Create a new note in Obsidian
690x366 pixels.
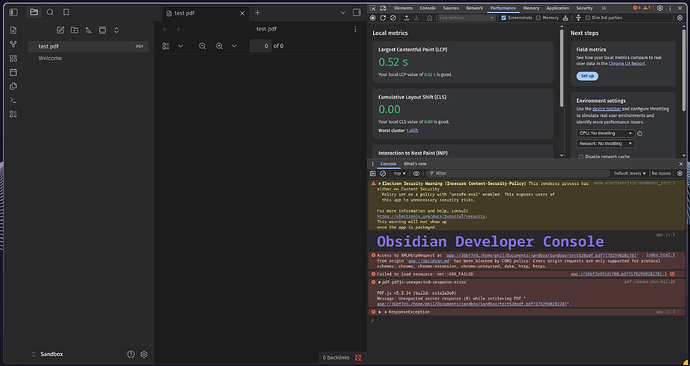point(60,30)
